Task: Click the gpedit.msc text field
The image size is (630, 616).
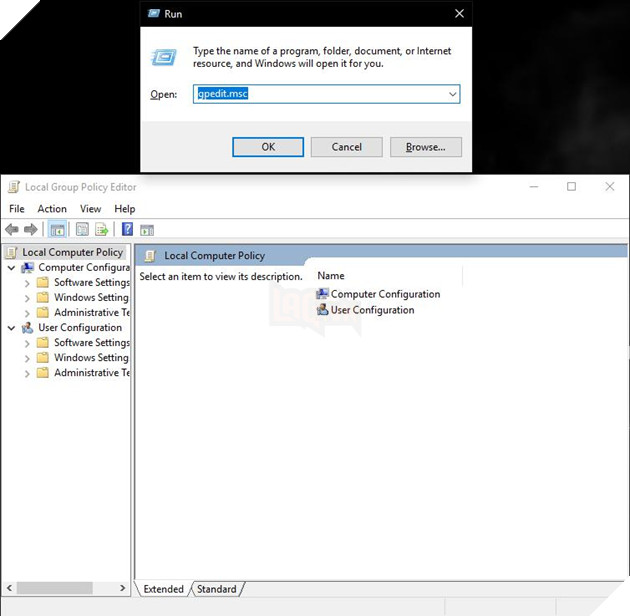Action: tap(318, 94)
